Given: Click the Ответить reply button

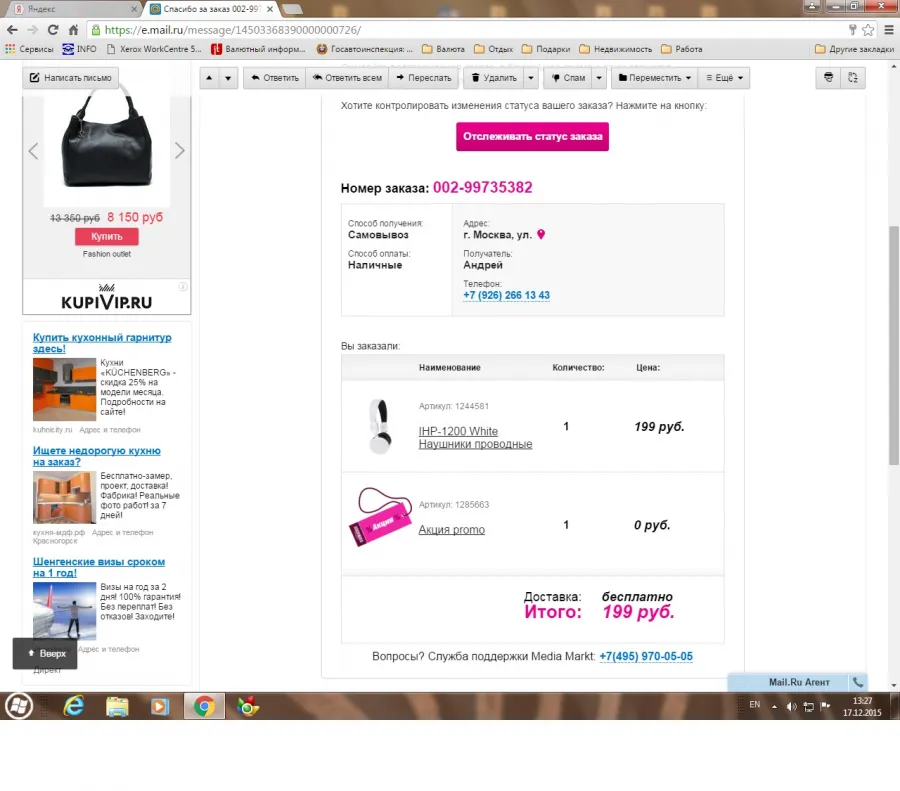Looking at the screenshot, I should 275,78.
